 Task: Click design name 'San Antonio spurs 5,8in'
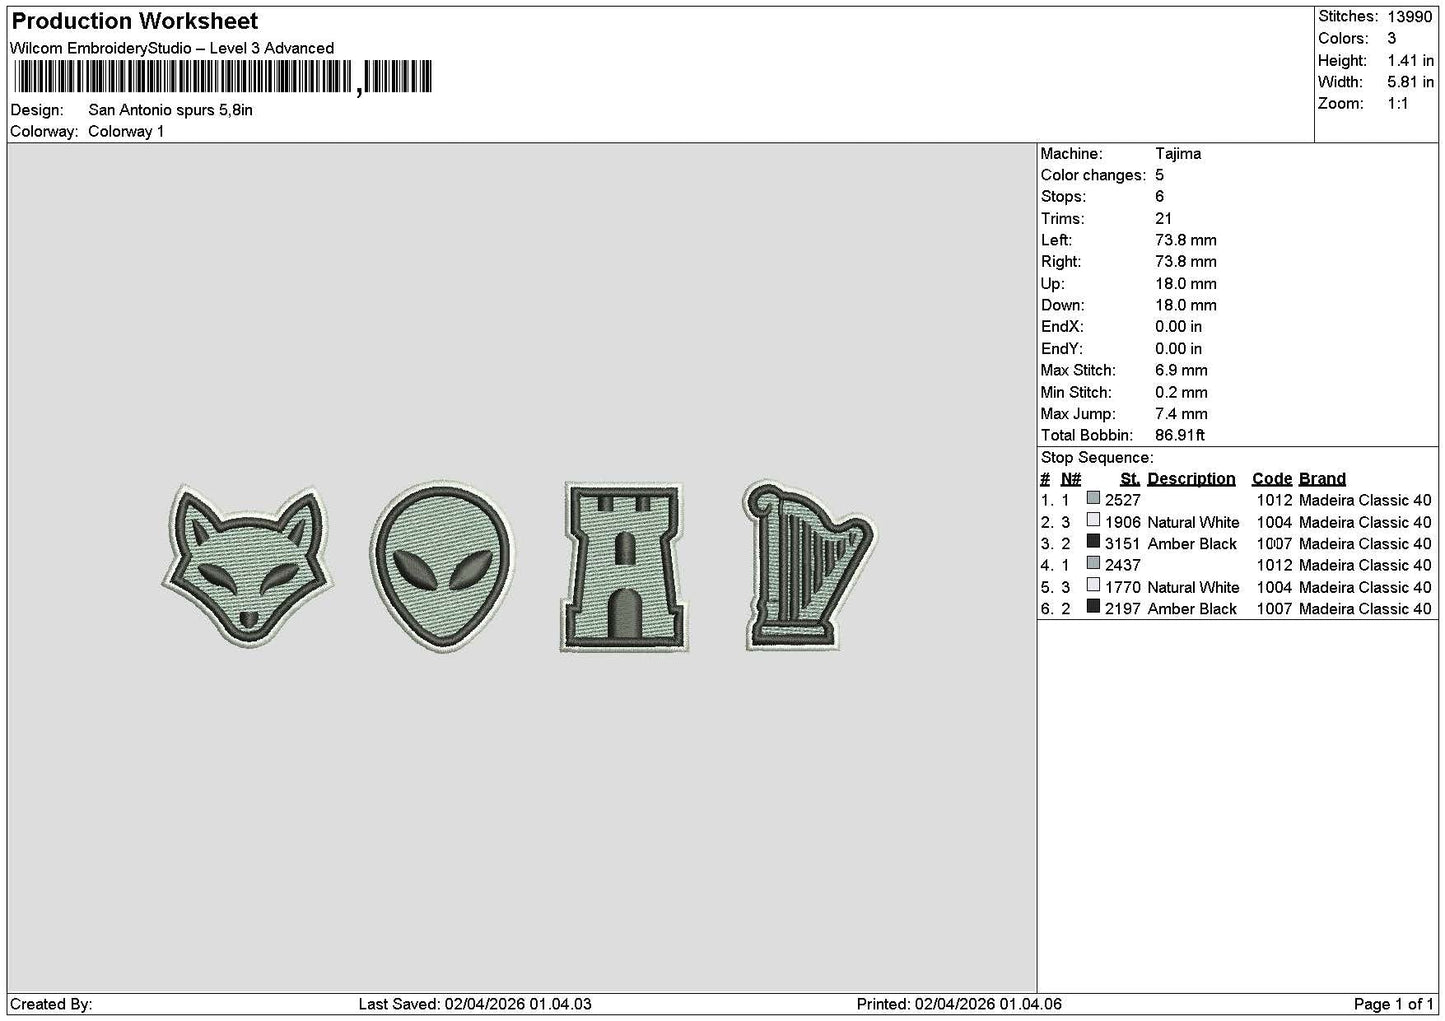(170, 110)
